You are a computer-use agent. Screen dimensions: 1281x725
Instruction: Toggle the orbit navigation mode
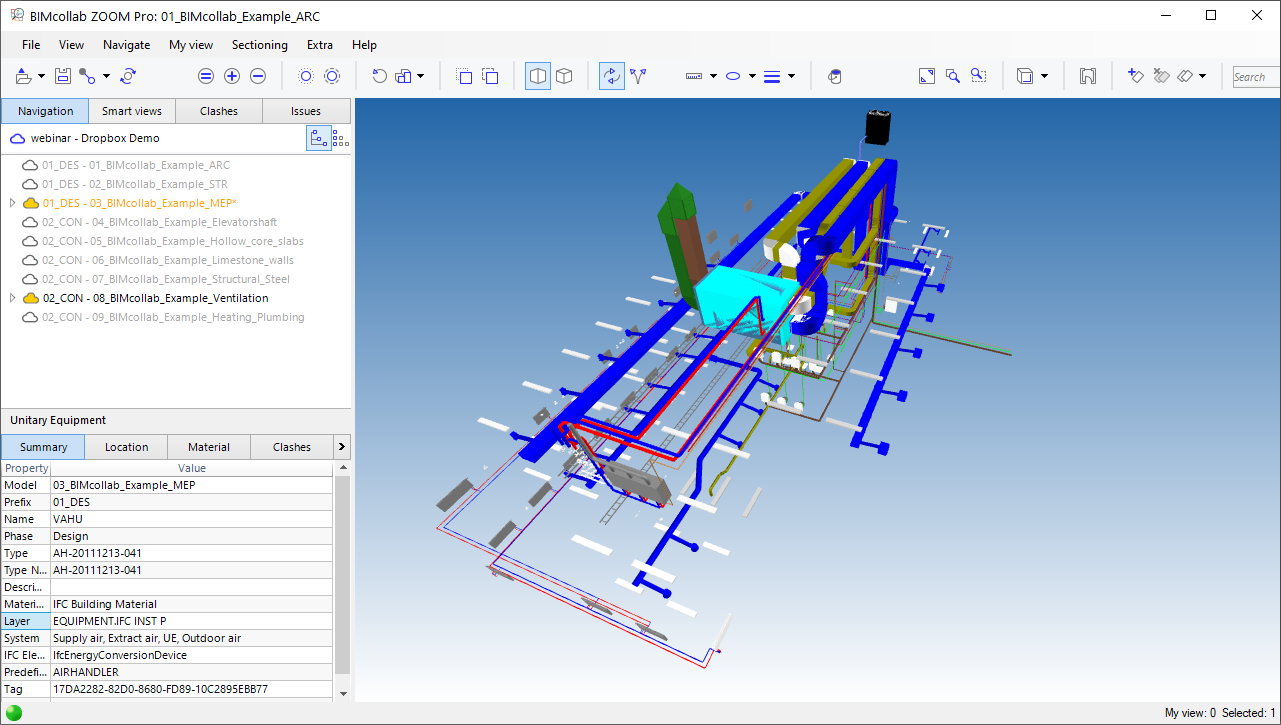(612, 76)
